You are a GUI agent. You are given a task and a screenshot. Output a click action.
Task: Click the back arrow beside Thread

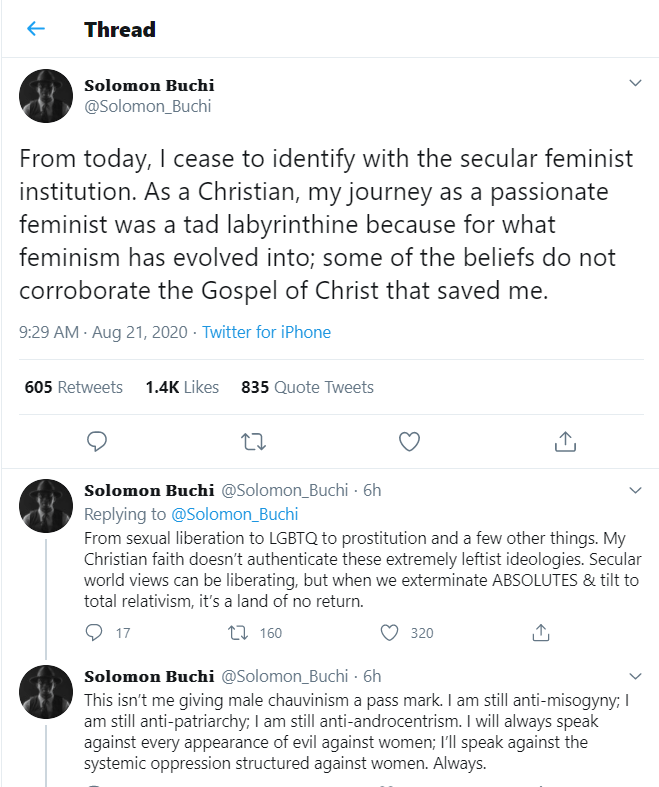[x=36, y=29]
